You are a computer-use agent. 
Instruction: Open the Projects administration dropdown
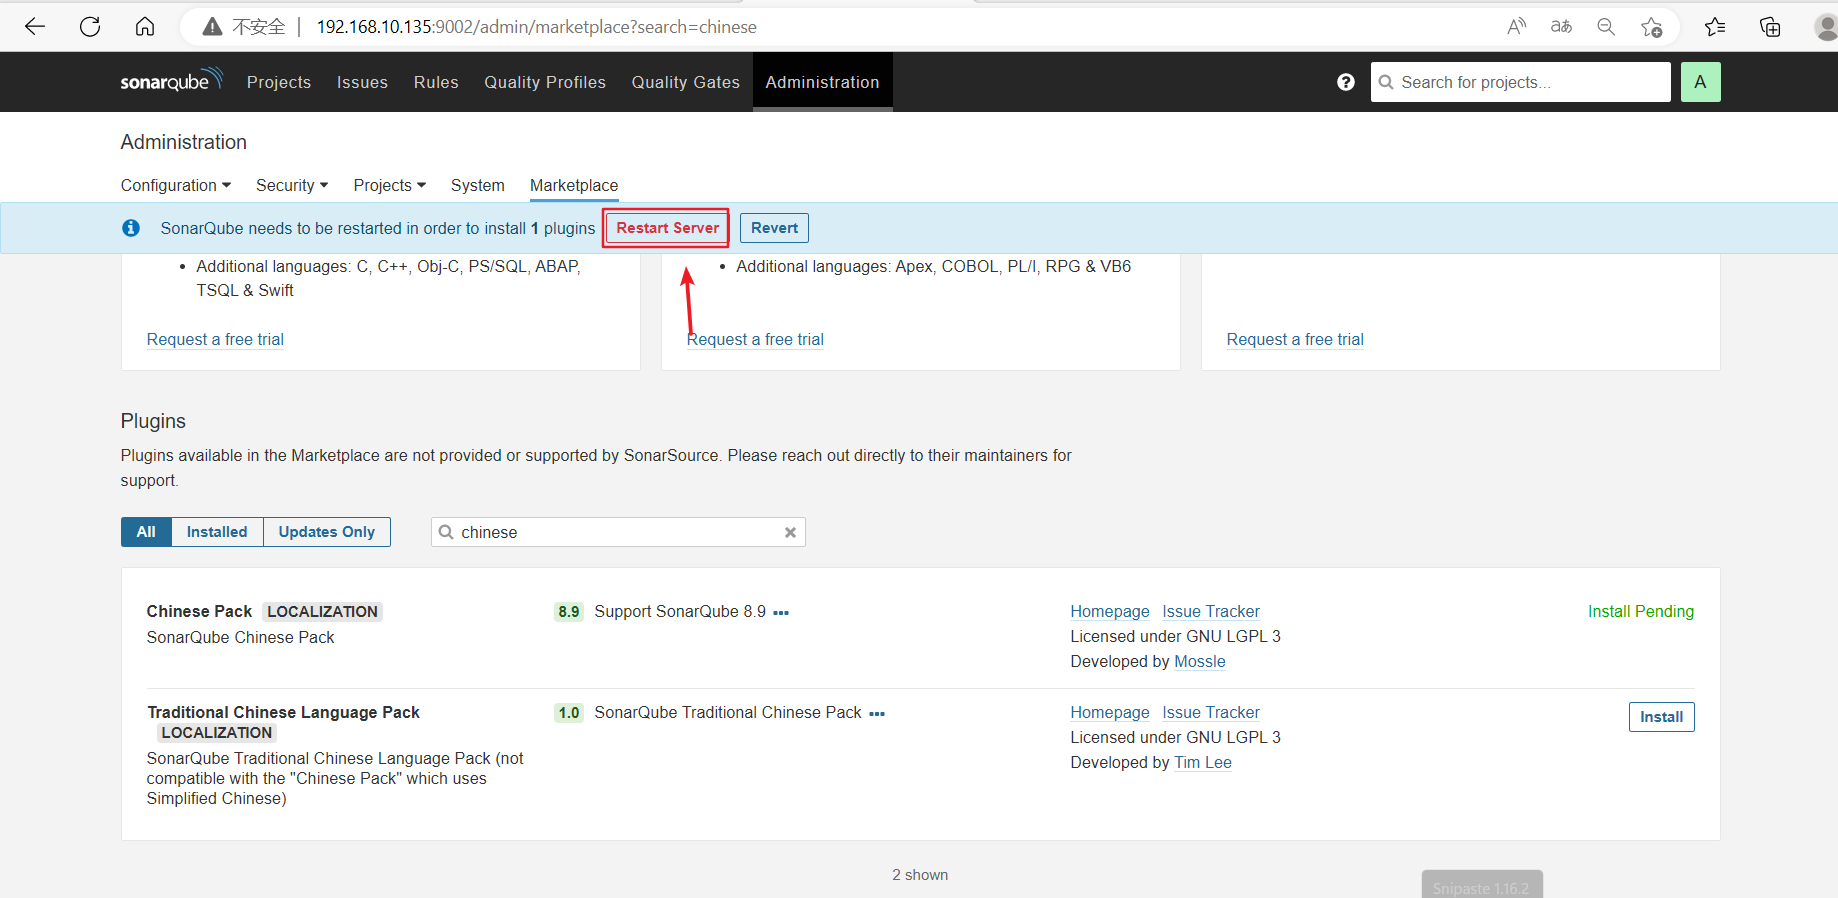tap(390, 185)
